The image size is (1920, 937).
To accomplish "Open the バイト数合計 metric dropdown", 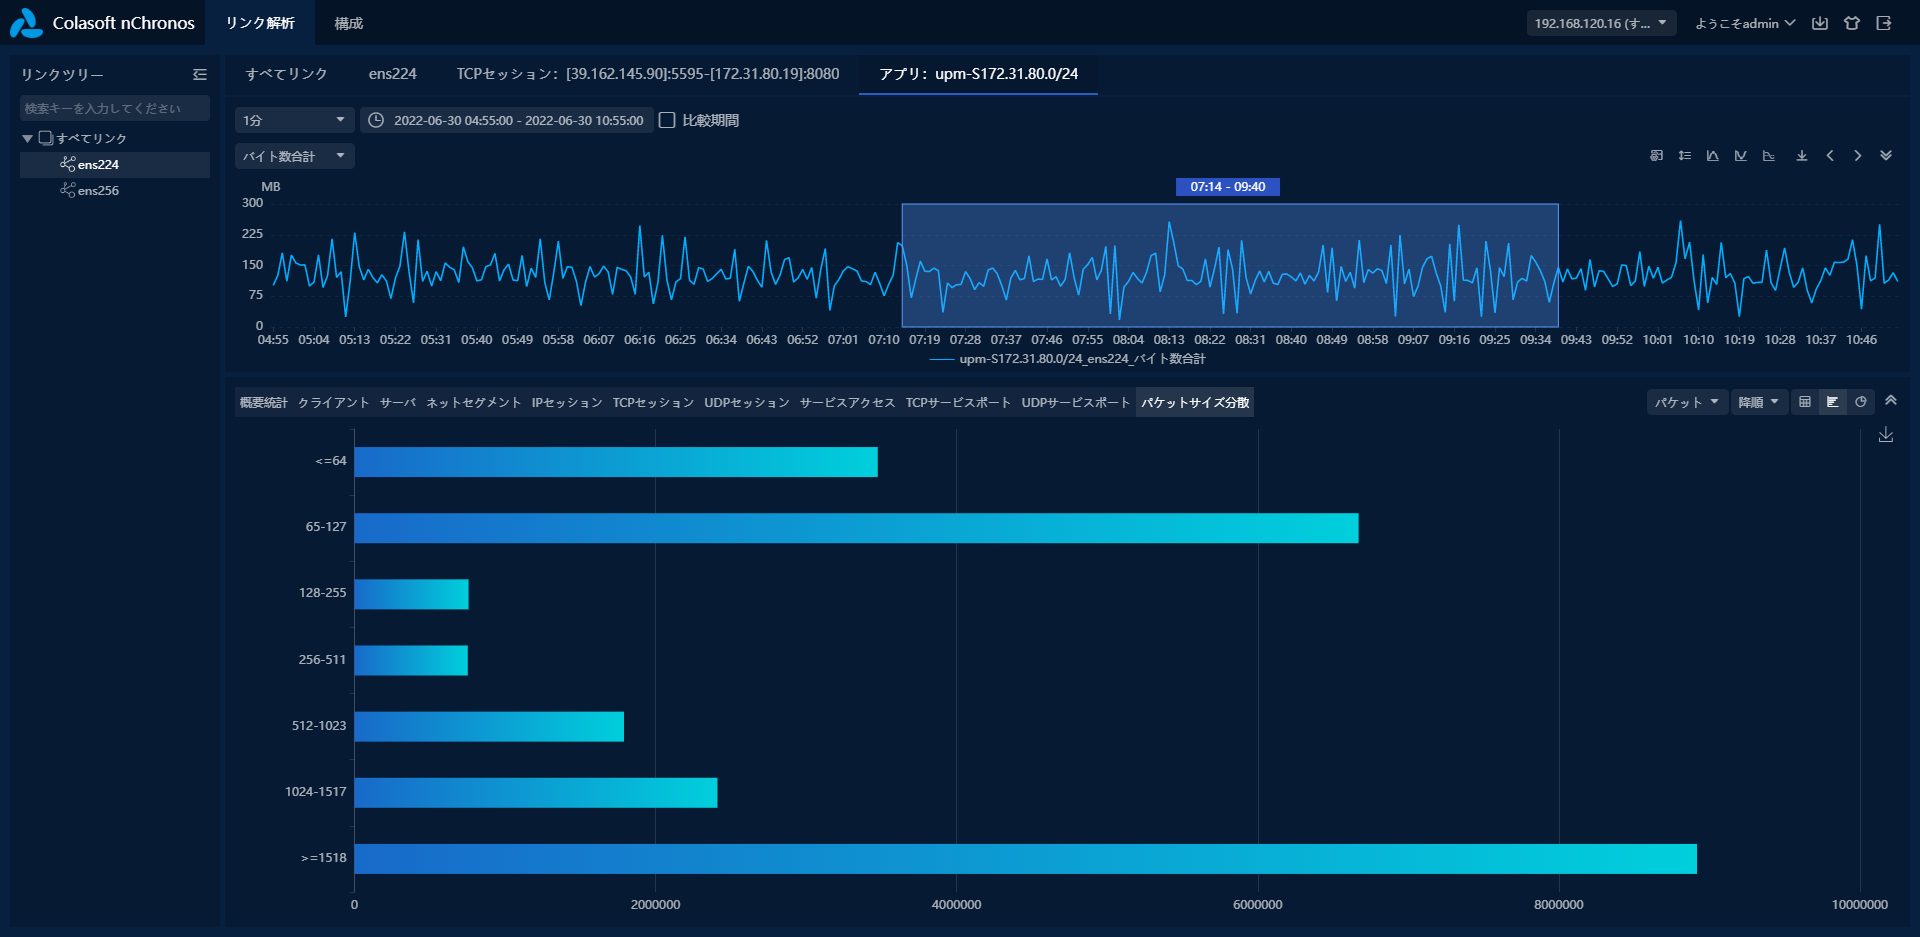I will click(x=294, y=156).
